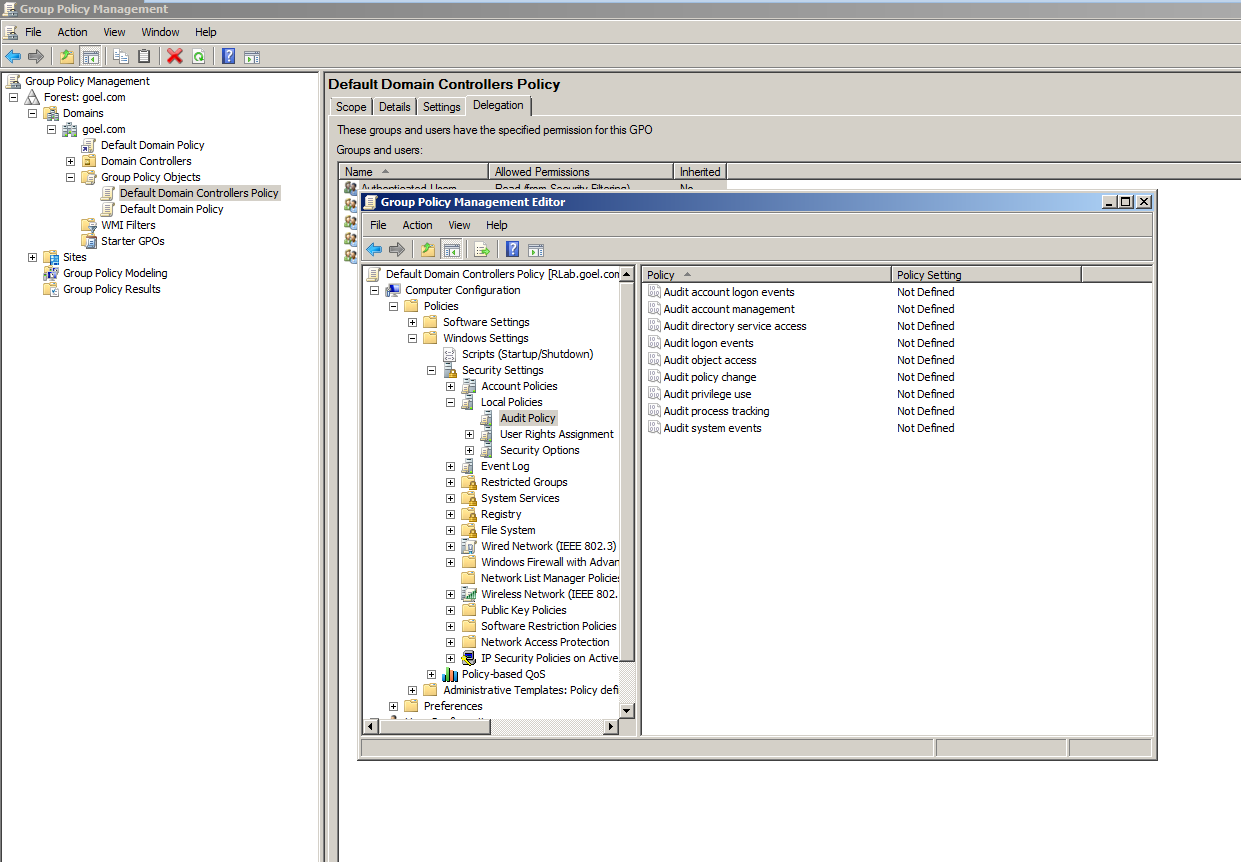Toggle Show/Hide Action Pane in Editor toolbar

pyautogui.click(x=536, y=249)
